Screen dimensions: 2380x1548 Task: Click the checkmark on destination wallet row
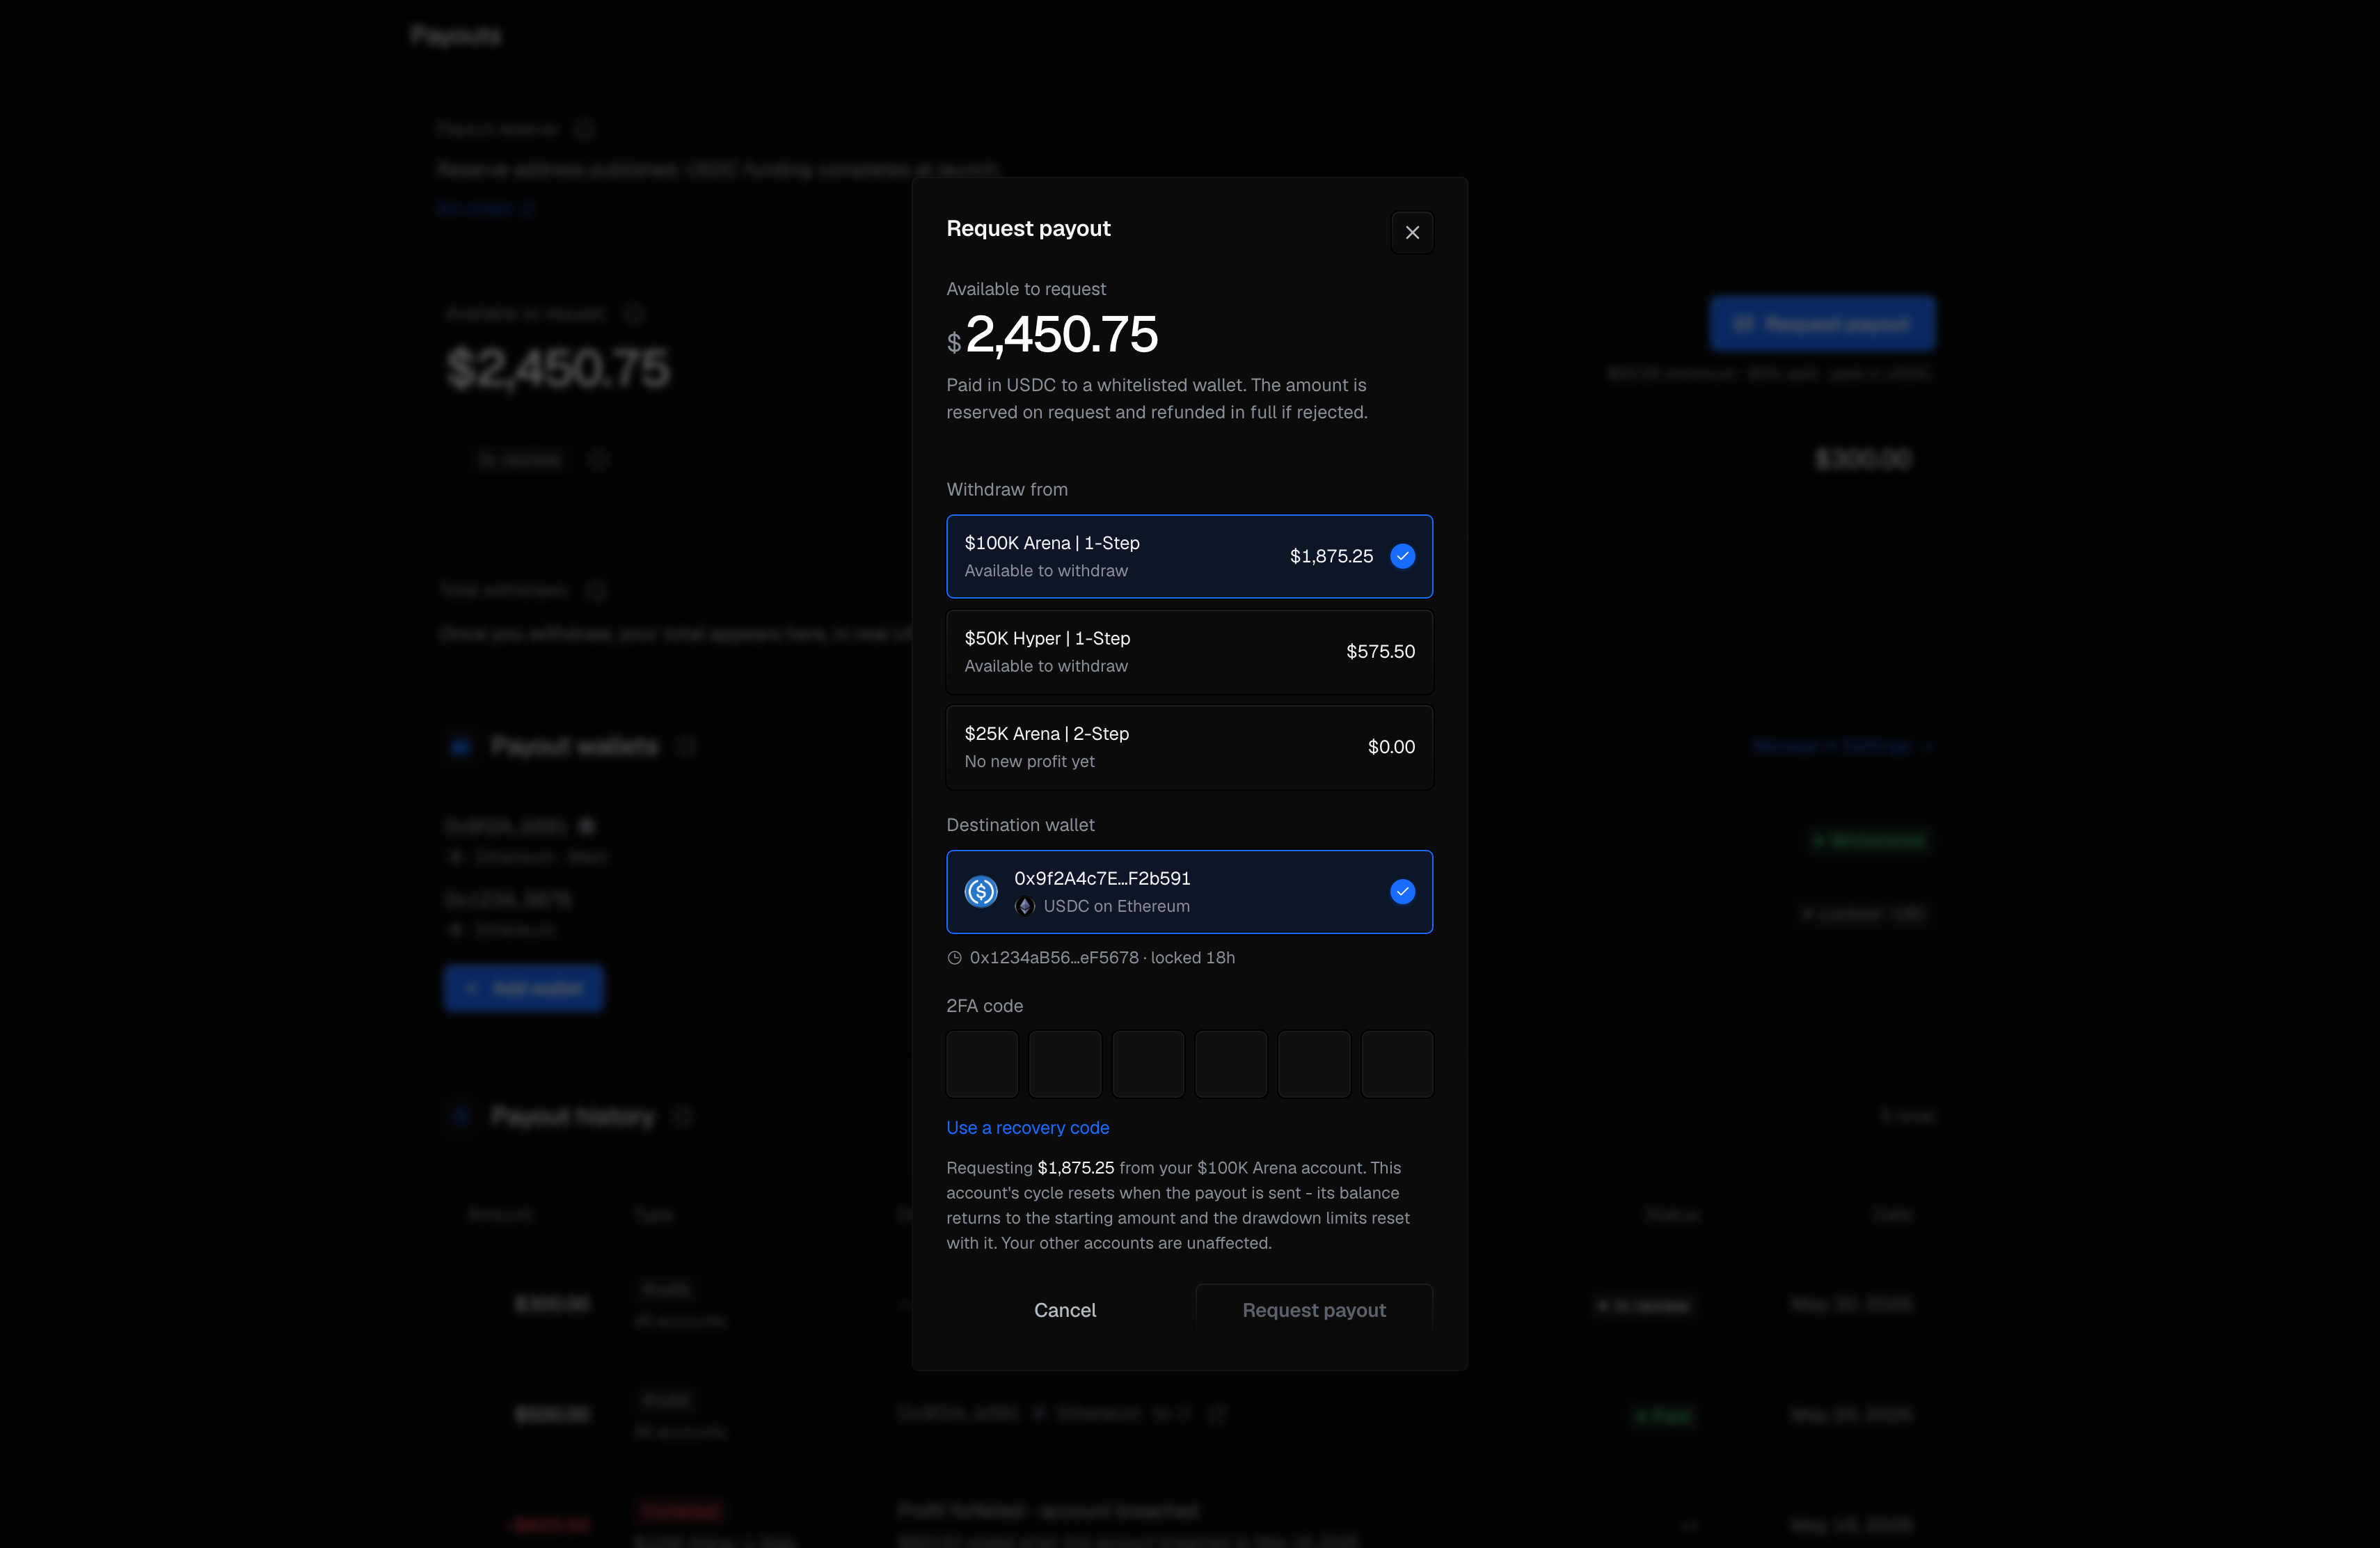point(1402,891)
